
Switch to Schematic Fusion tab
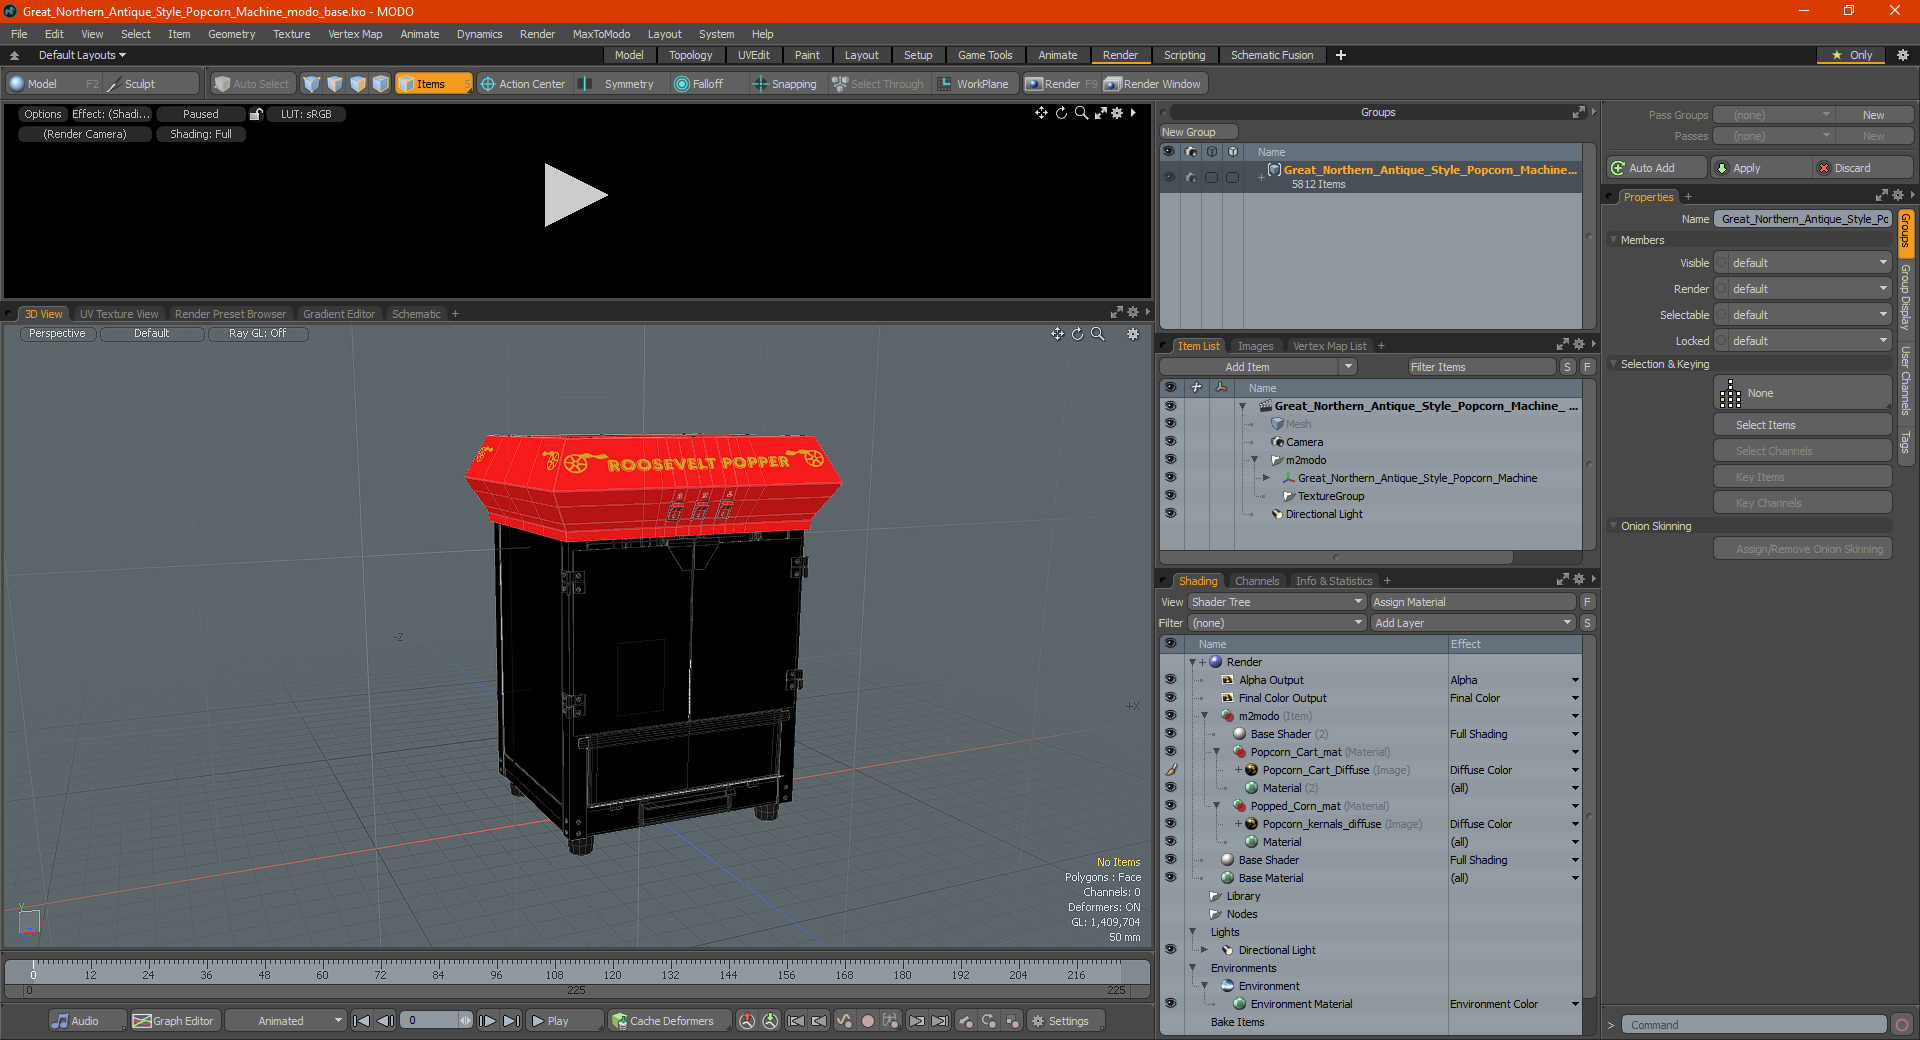[1272, 55]
